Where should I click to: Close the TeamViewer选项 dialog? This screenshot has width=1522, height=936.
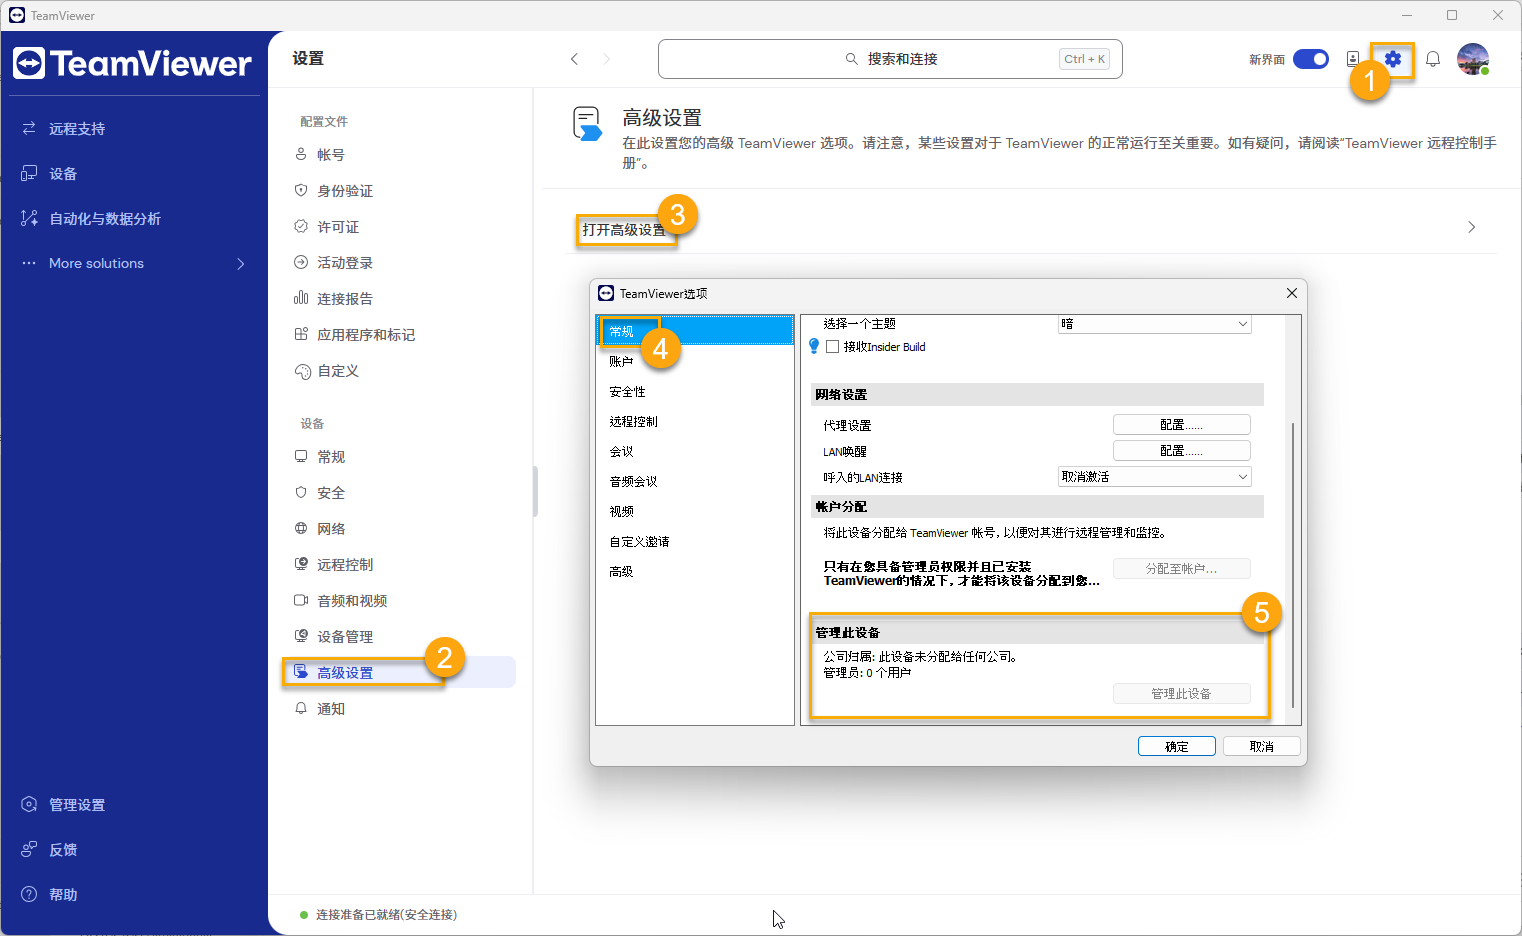tap(1292, 293)
